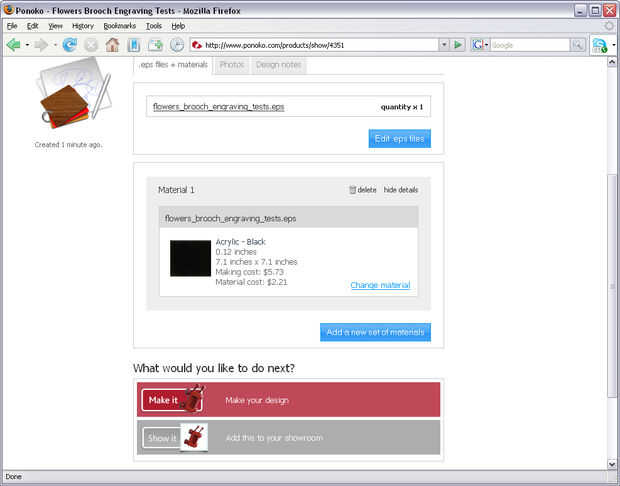
Task: Click delete for Material 1
Action: tap(367, 190)
